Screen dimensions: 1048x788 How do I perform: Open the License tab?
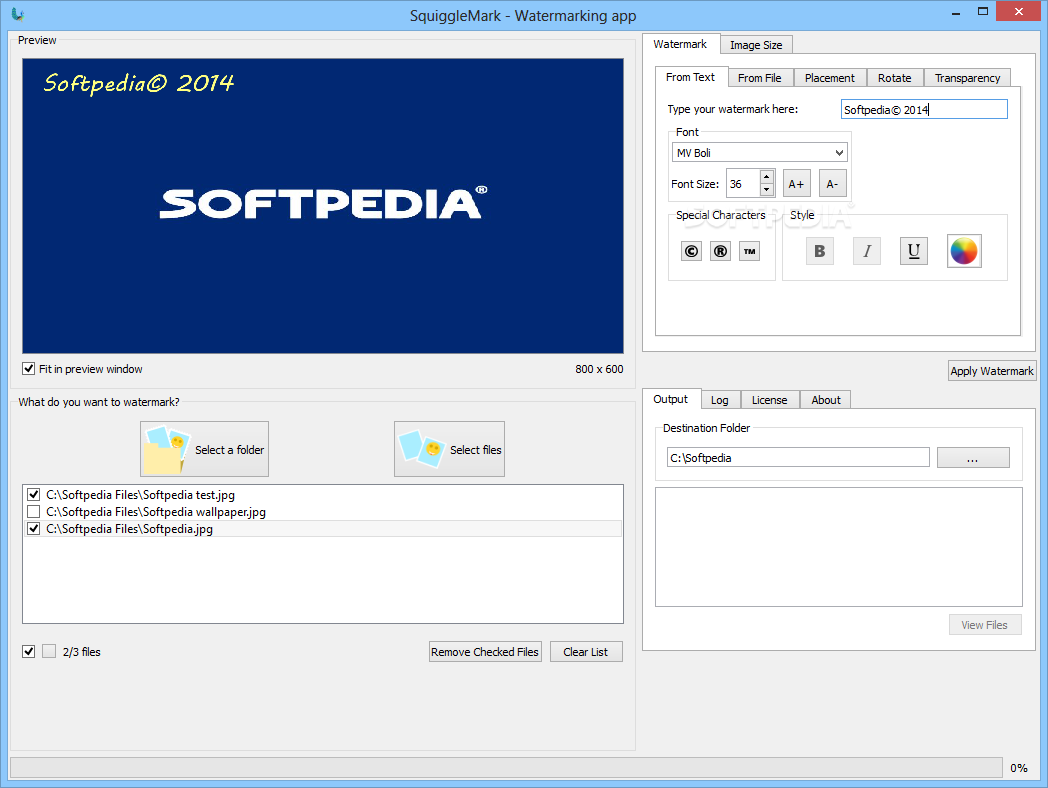pyautogui.click(x=769, y=400)
